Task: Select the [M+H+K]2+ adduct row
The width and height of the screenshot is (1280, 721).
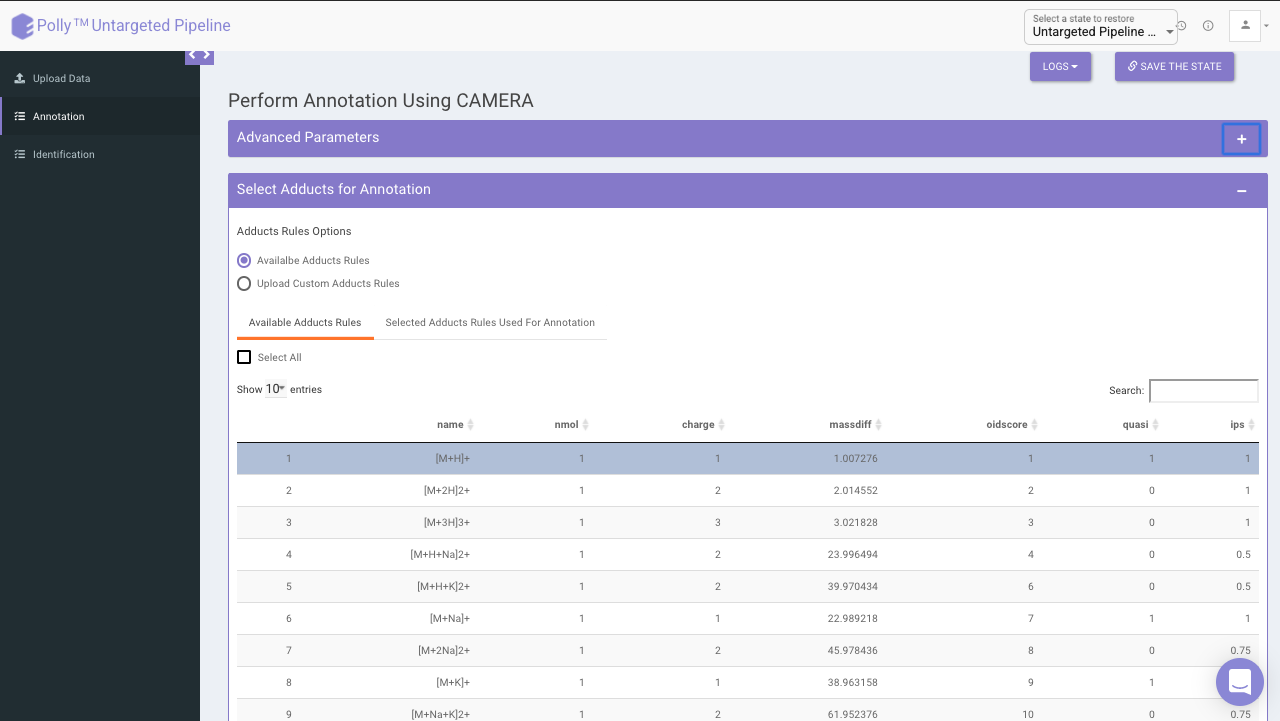Action: point(748,587)
